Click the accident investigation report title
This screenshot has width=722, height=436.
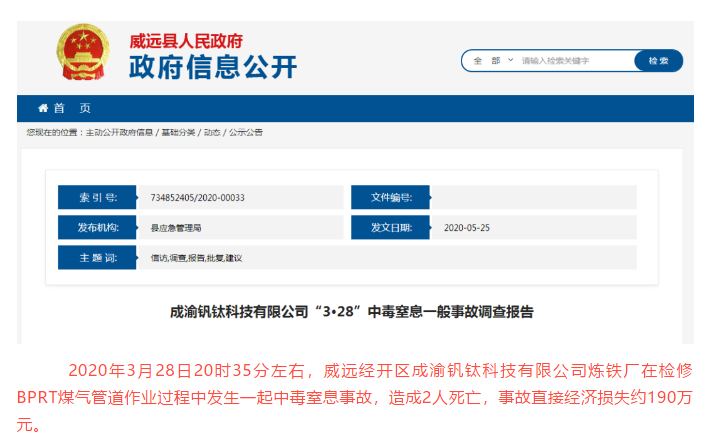point(352,311)
